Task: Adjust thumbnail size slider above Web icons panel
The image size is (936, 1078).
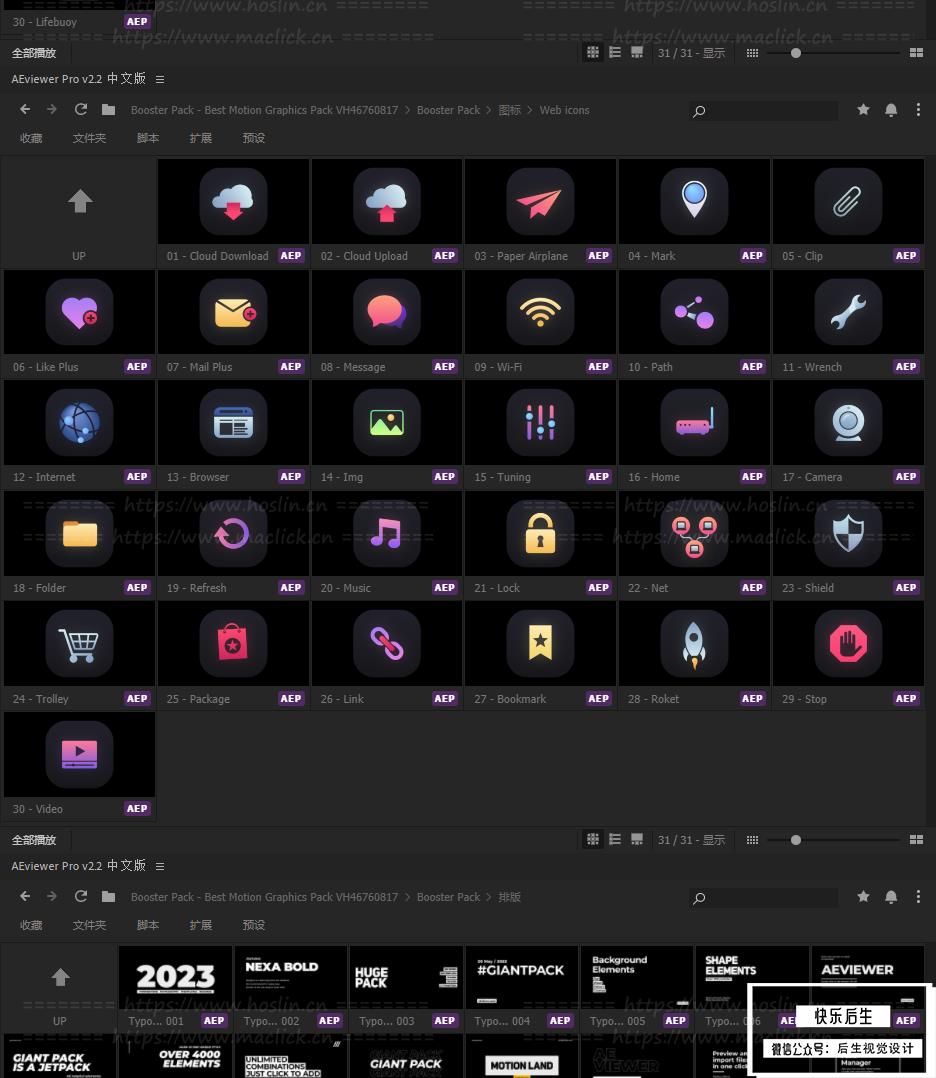Action: (796, 53)
